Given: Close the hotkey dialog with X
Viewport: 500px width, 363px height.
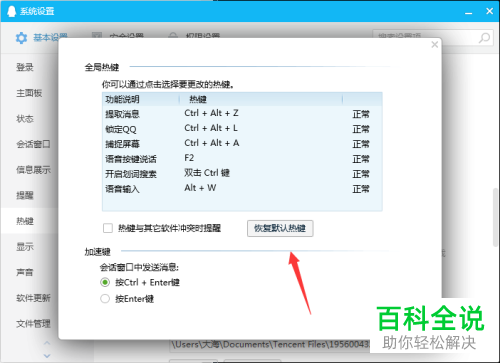Looking at the screenshot, I should (x=435, y=44).
